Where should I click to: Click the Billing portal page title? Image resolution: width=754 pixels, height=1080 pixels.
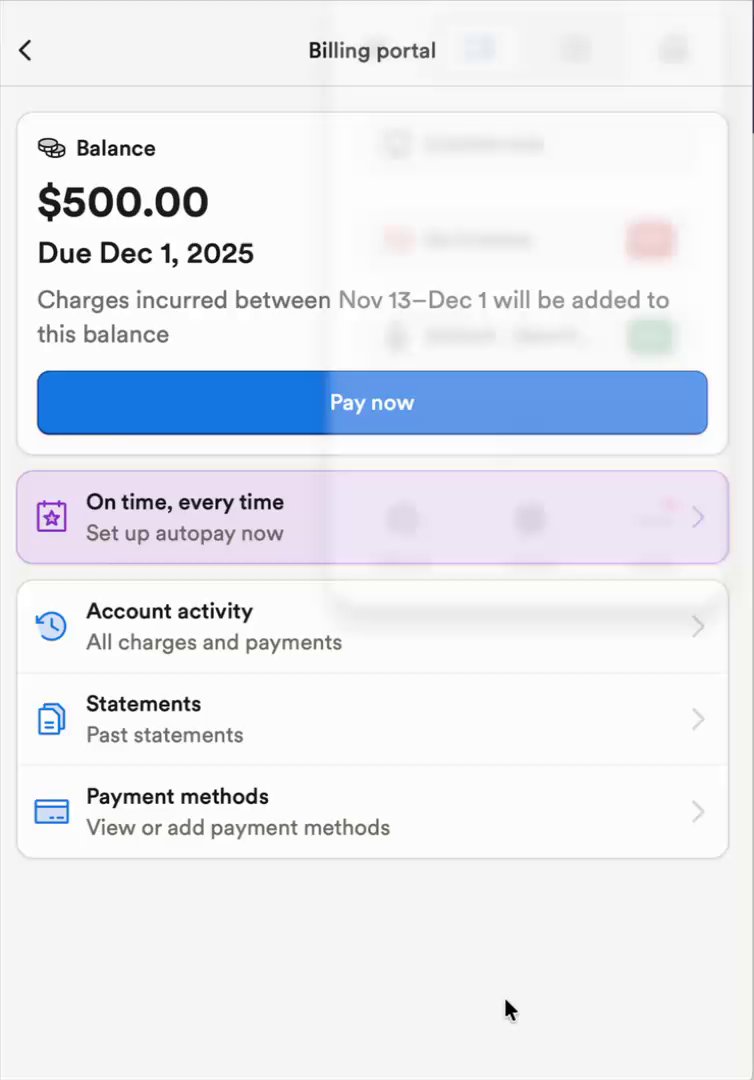point(372,50)
